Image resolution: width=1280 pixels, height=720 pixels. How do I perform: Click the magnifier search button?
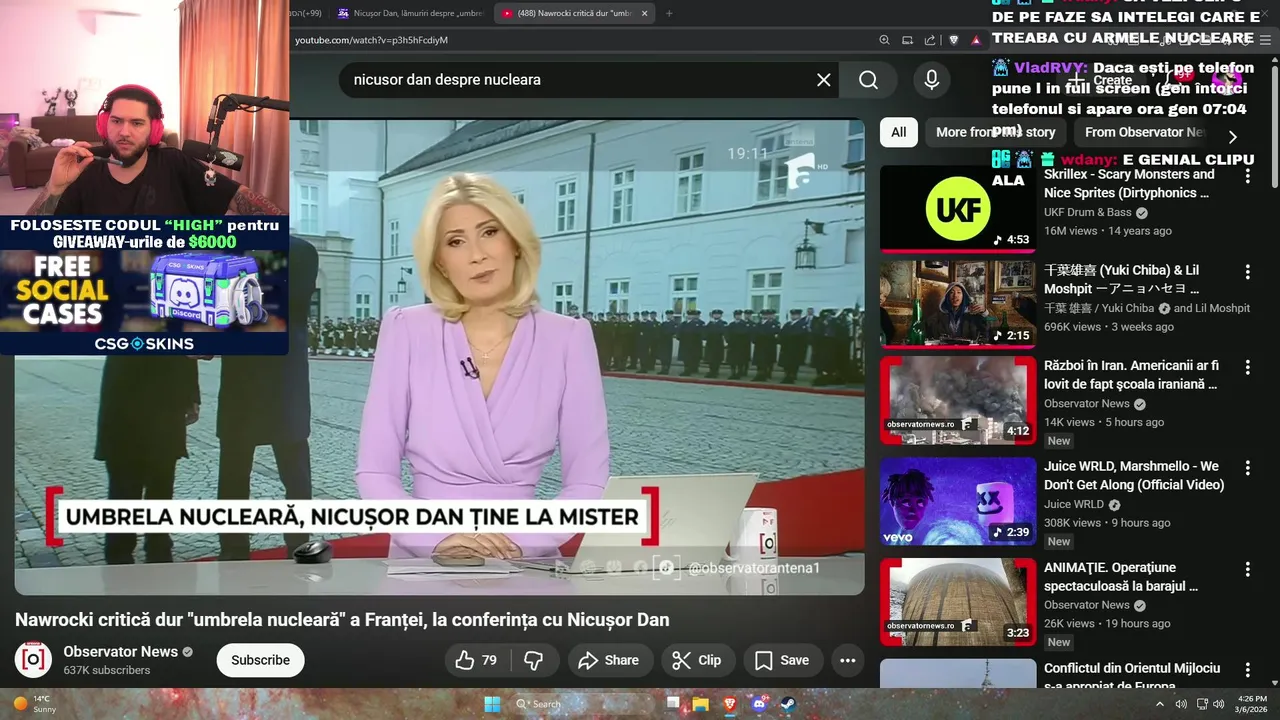pyautogui.click(x=868, y=80)
